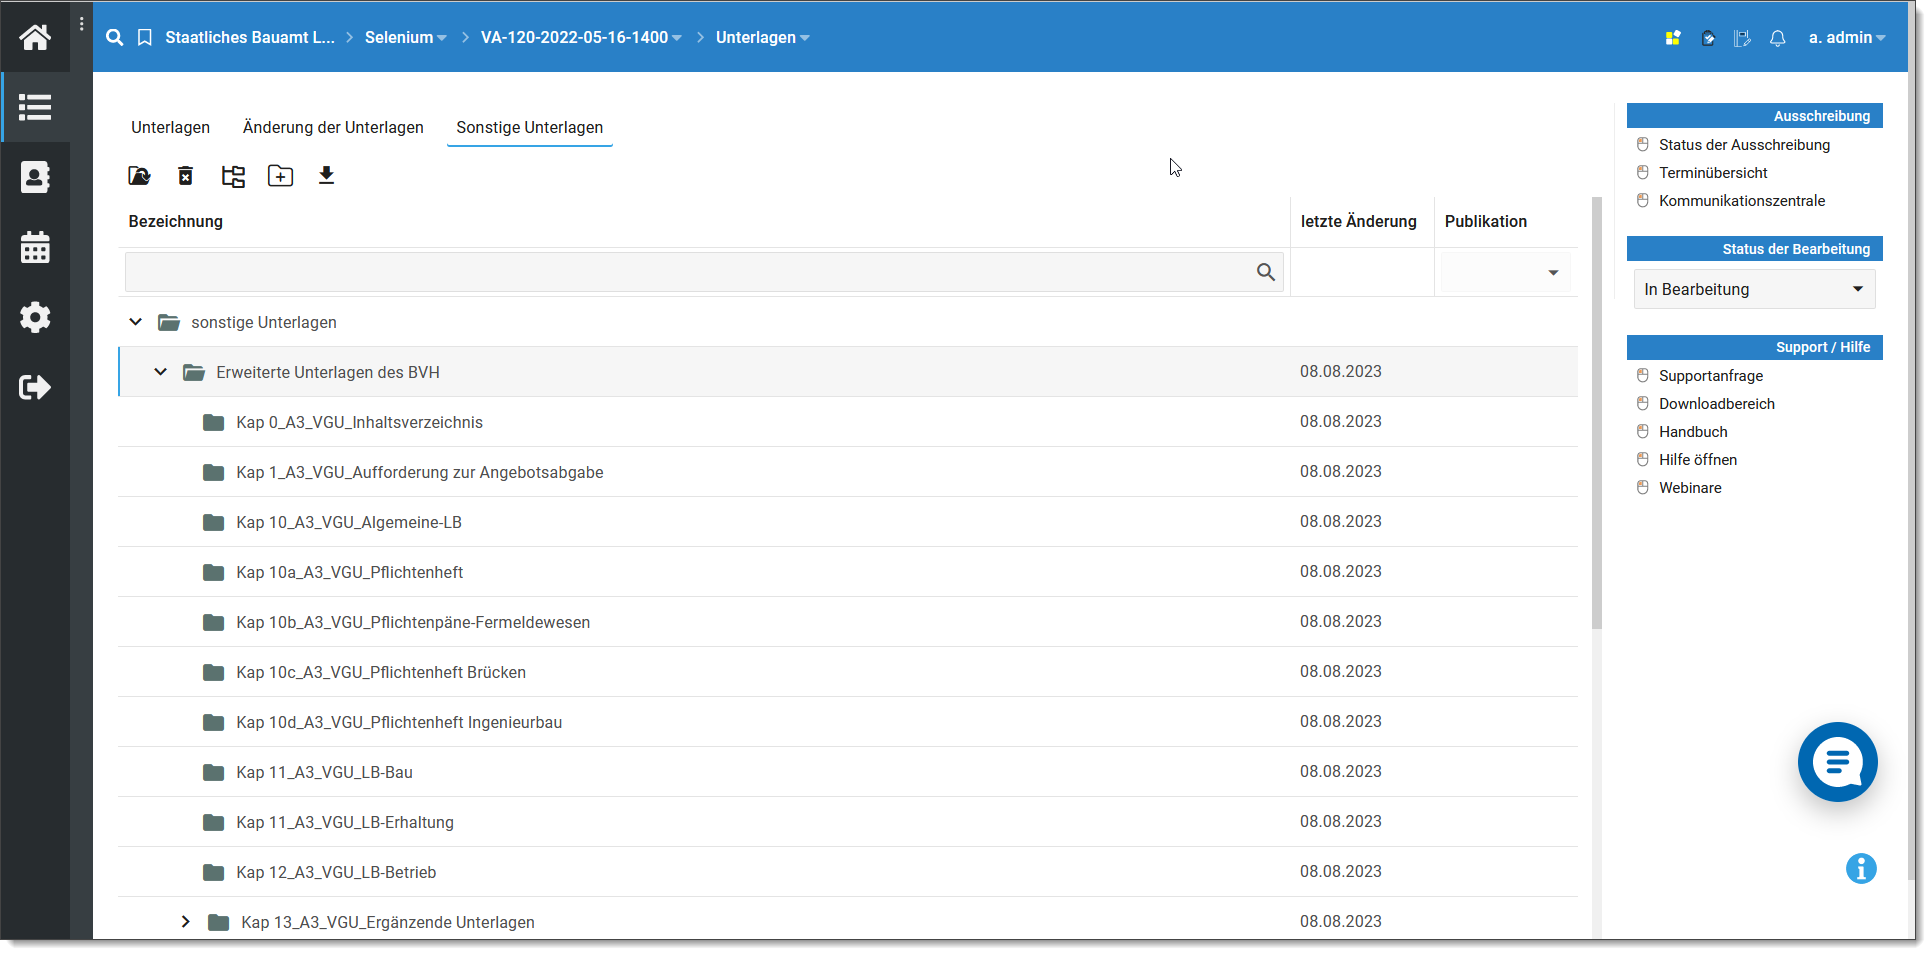Click the delete trash toolbar icon
This screenshot has height=955, width=1931.
click(x=186, y=176)
